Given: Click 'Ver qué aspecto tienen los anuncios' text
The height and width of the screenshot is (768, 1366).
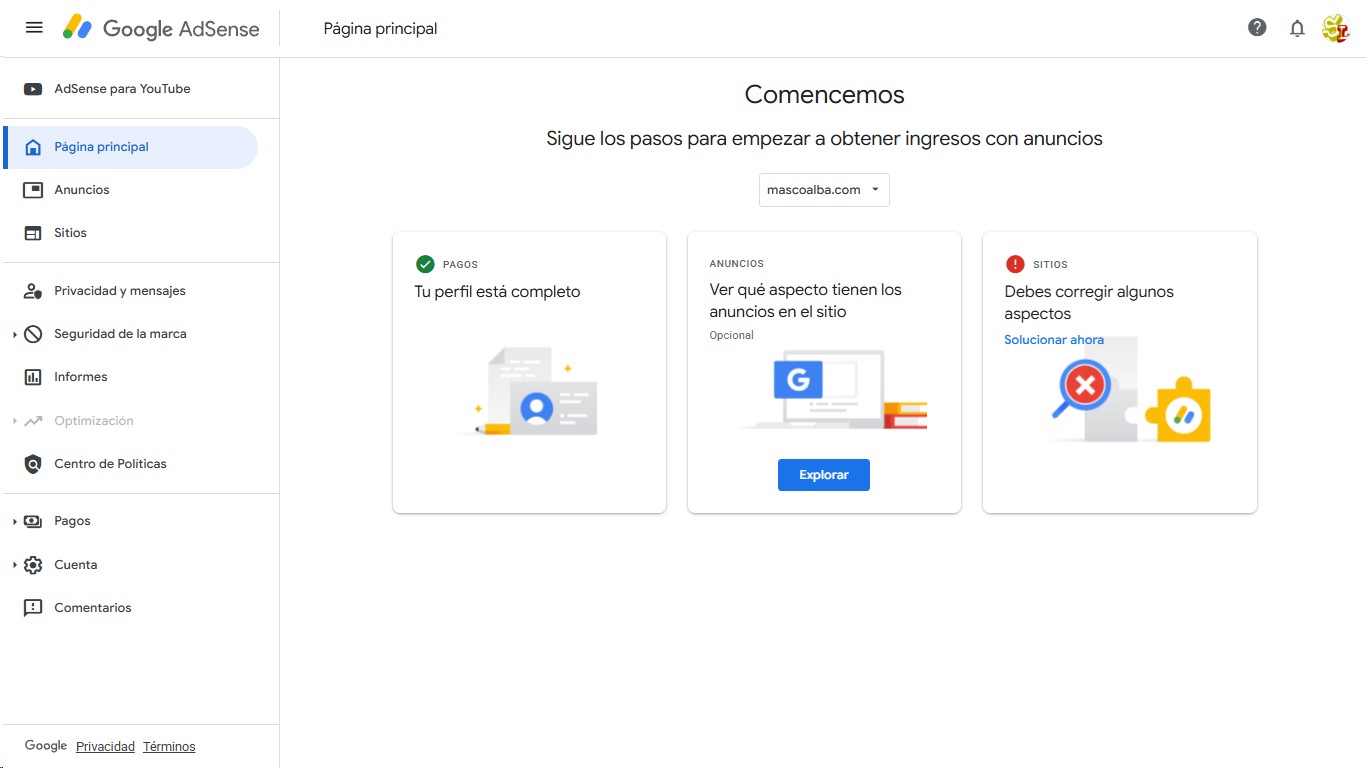Looking at the screenshot, I should (806, 301).
